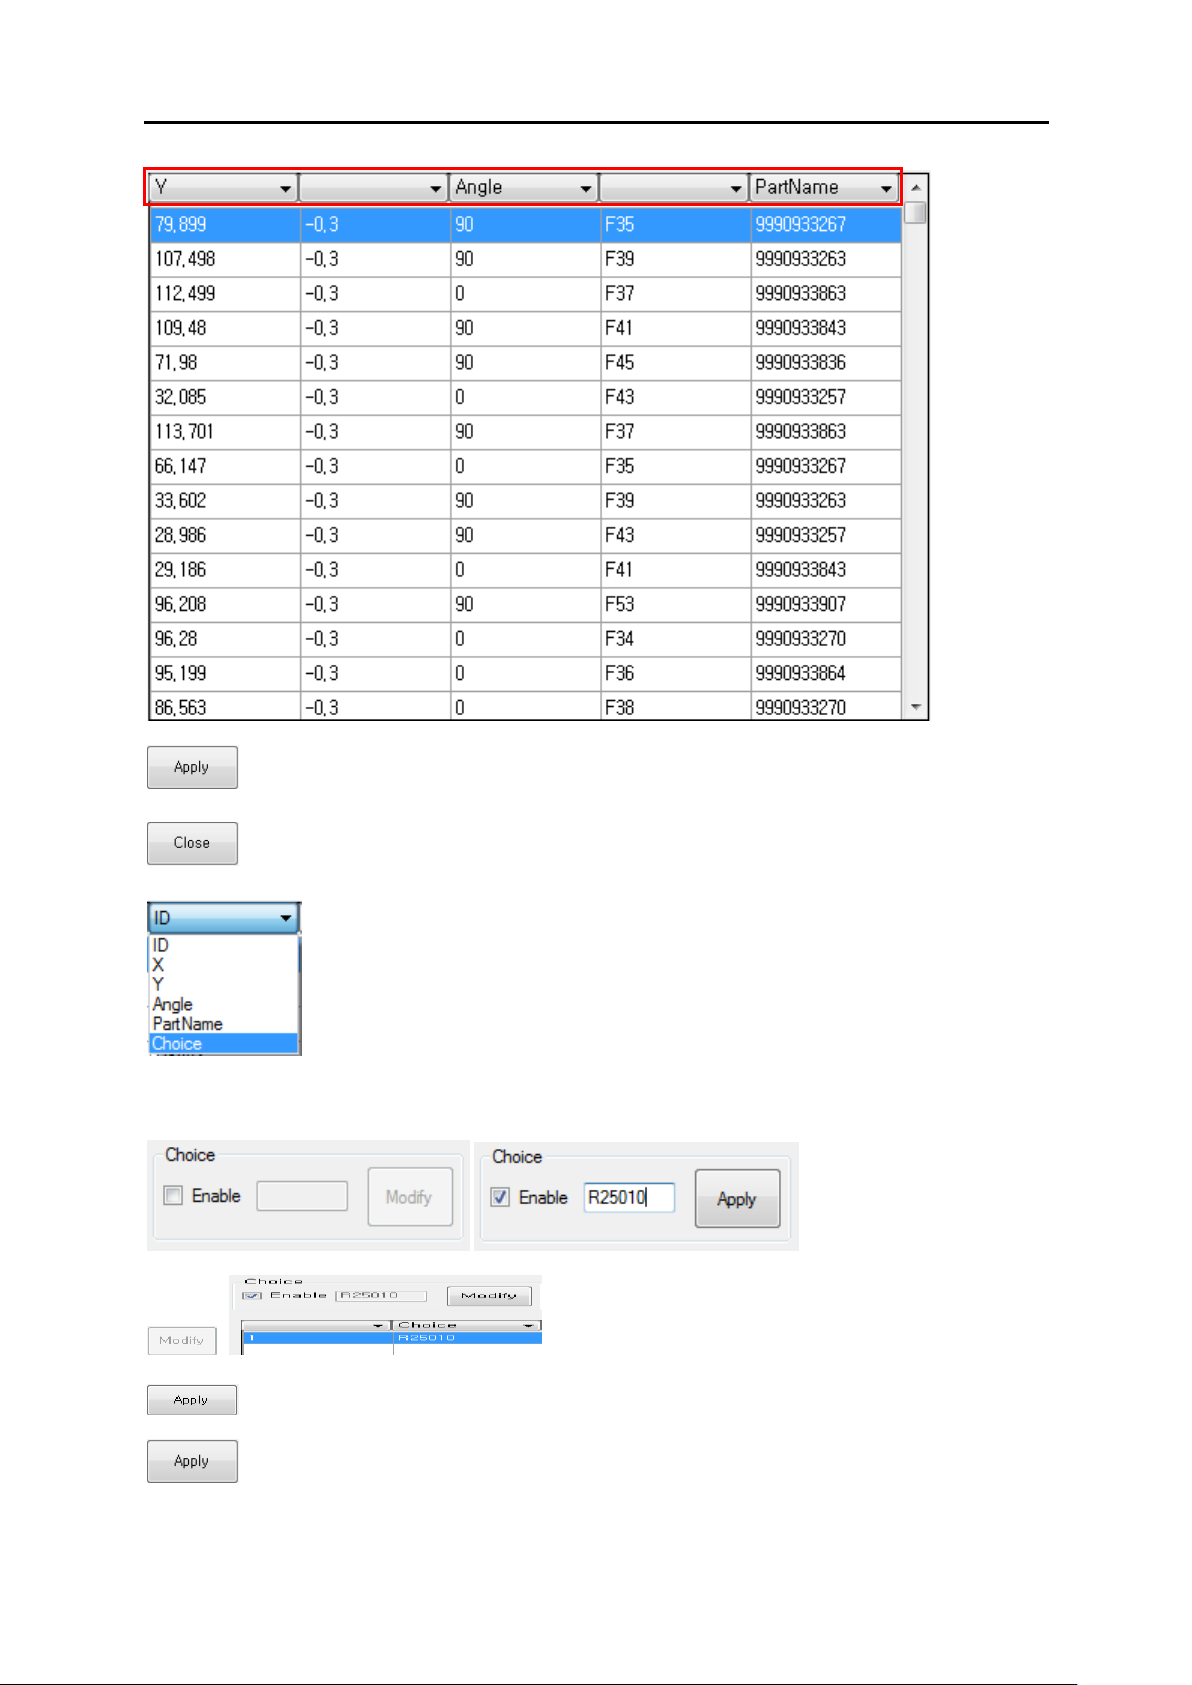
Task: Click the F38 cell
Action: click(675, 706)
